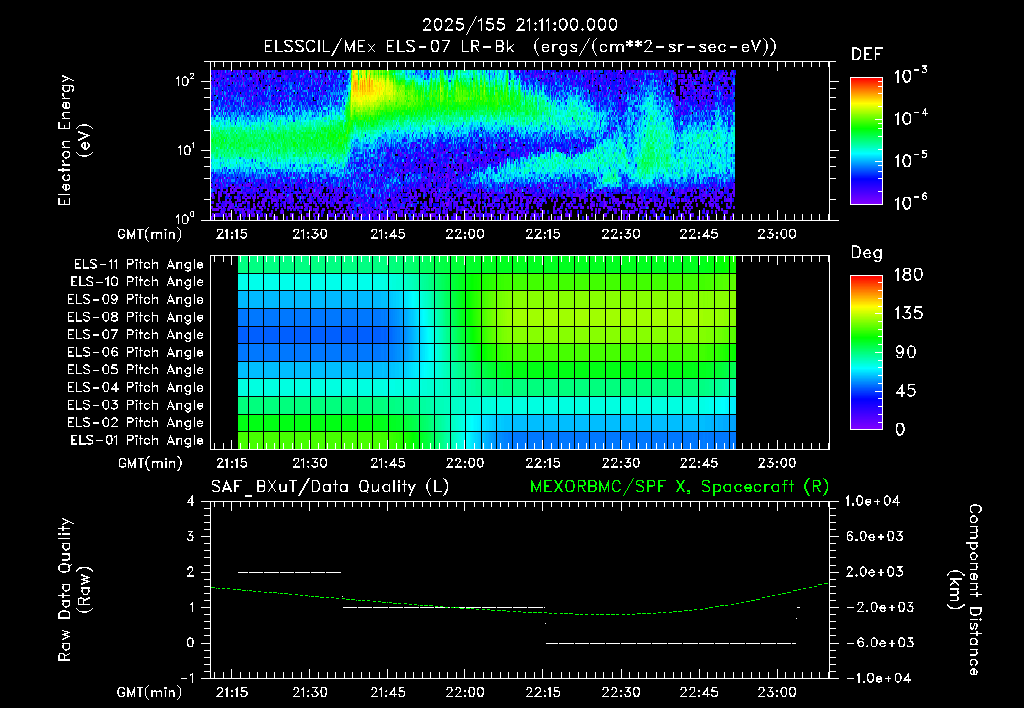The width and height of the screenshot is (1024, 708).
Task: Click the 'DEF' legend label
Action: pos(867,55)
